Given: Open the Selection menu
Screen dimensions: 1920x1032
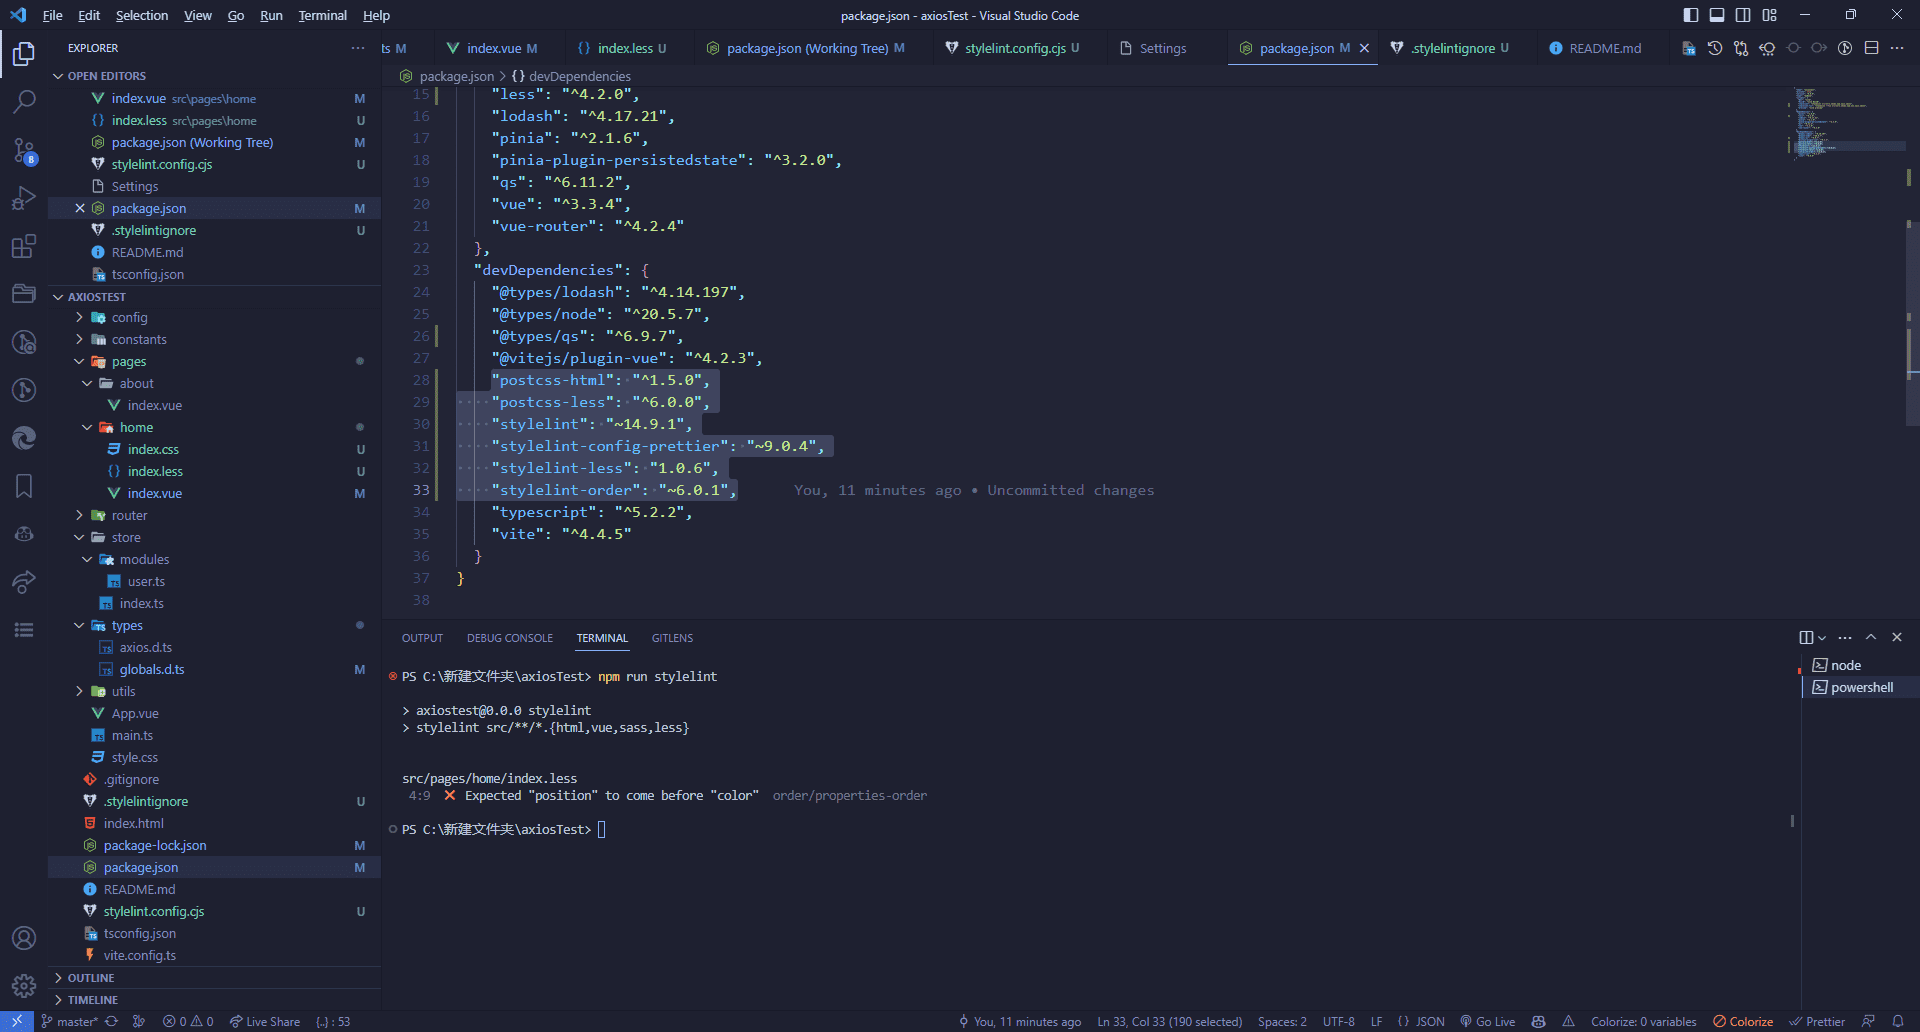Looking at the screenshot, I should (x=142, y=15).
